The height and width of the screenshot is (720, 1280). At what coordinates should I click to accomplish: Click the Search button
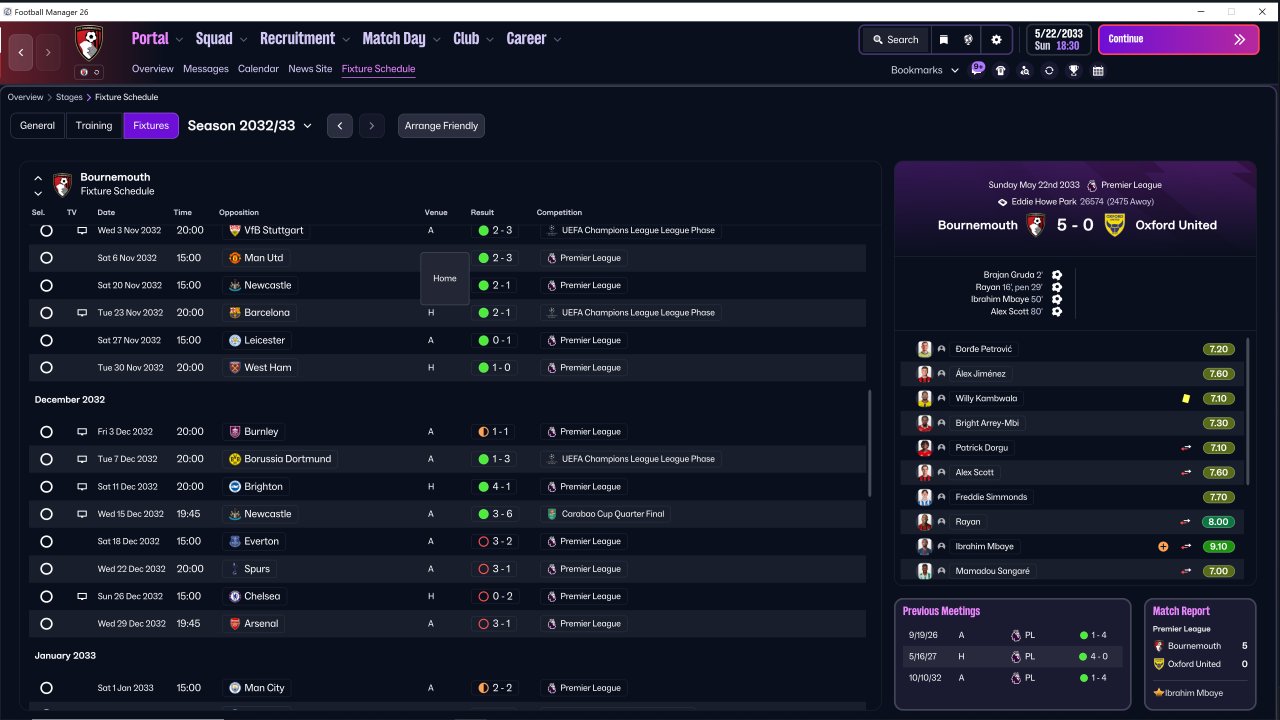895,40
